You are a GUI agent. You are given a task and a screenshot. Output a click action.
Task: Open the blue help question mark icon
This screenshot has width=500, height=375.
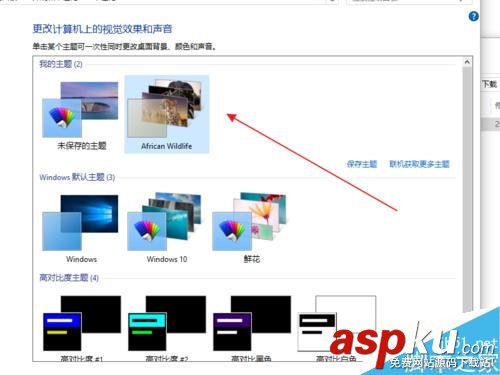pos(473,16)
